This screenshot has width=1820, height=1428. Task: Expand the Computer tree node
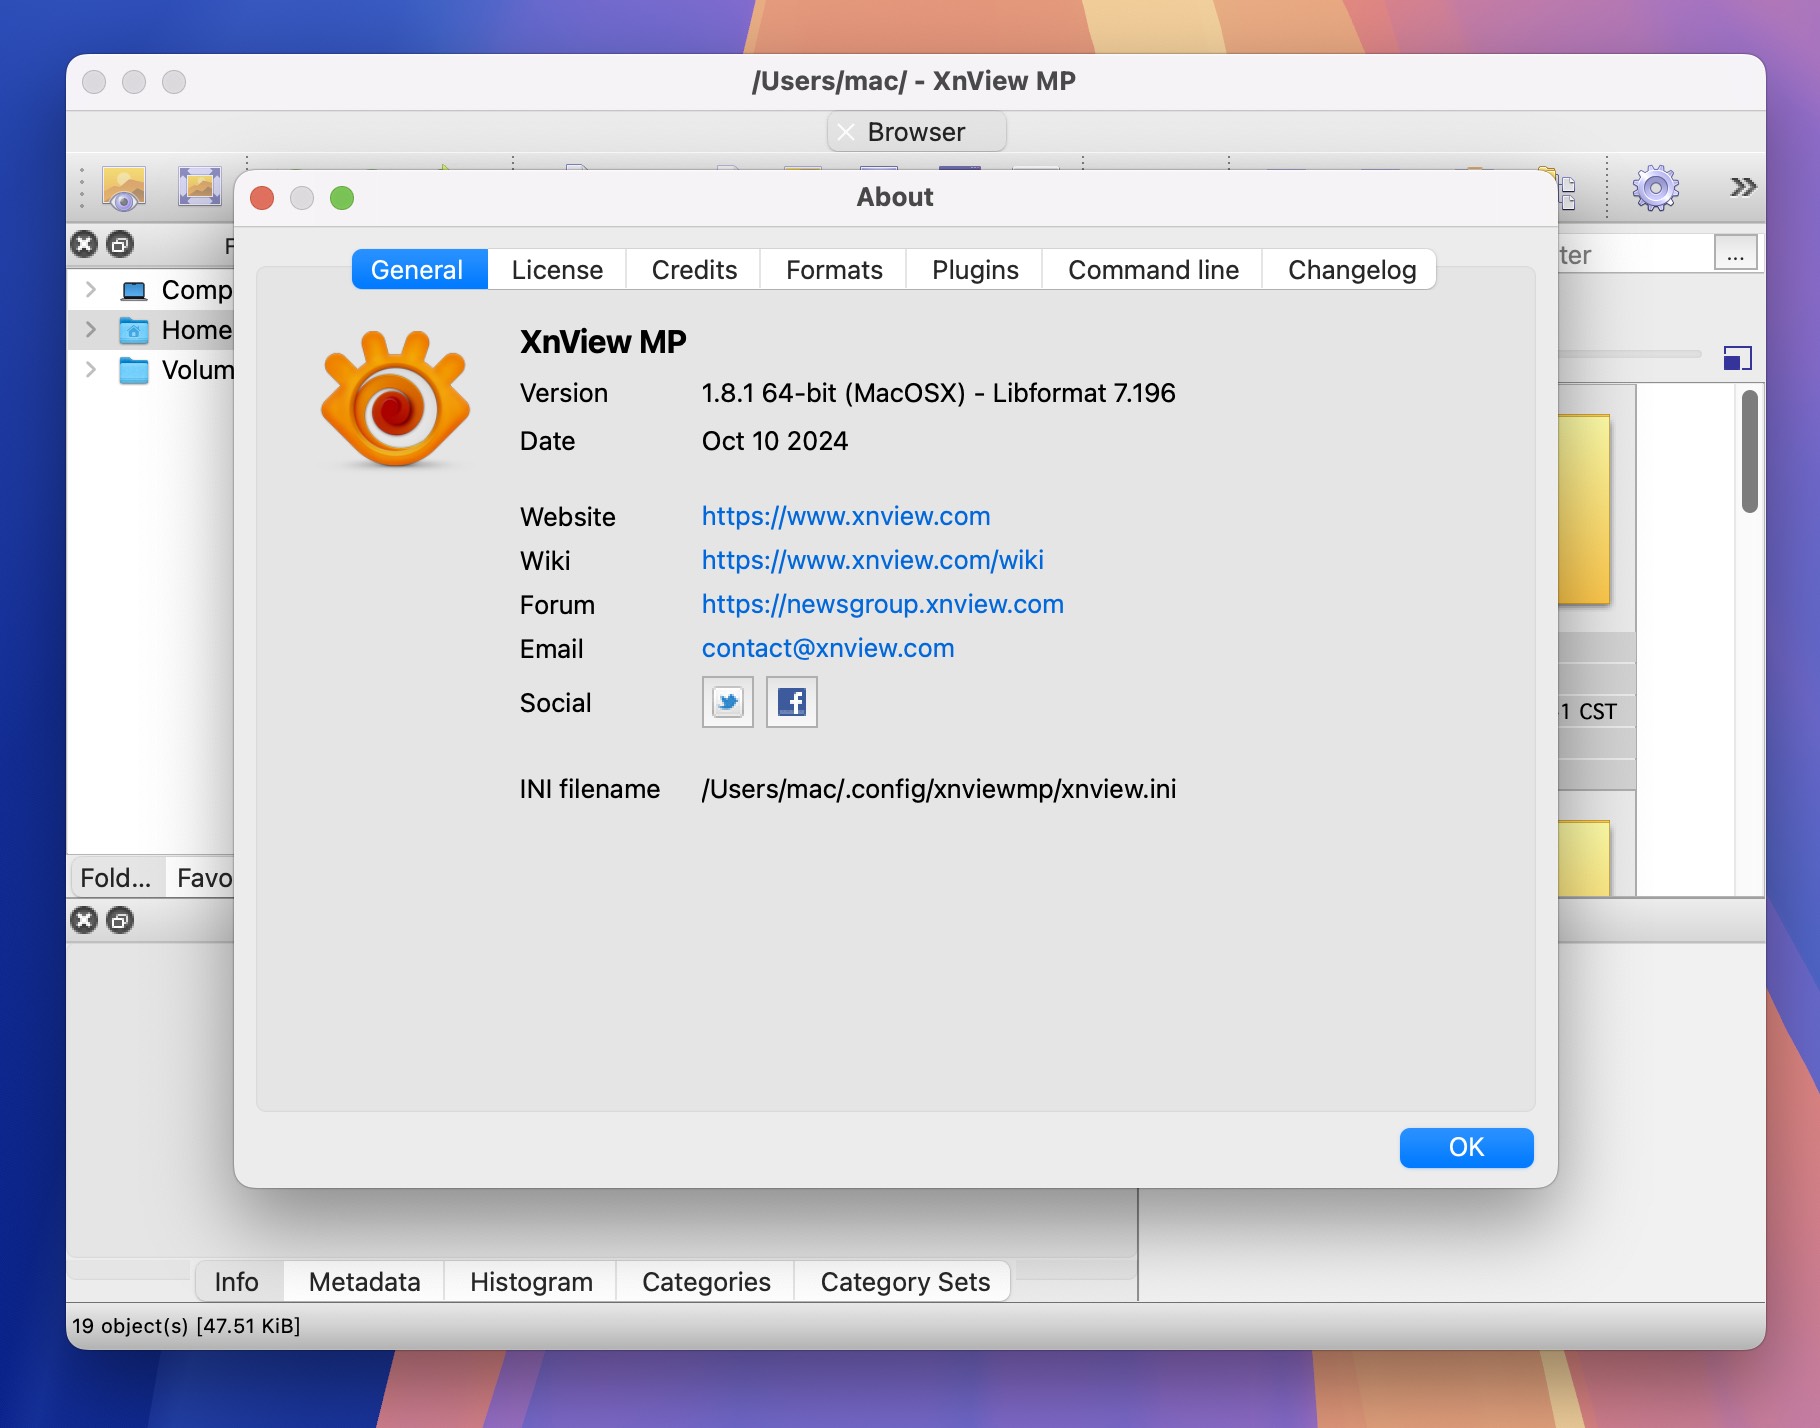click(91, 290)
